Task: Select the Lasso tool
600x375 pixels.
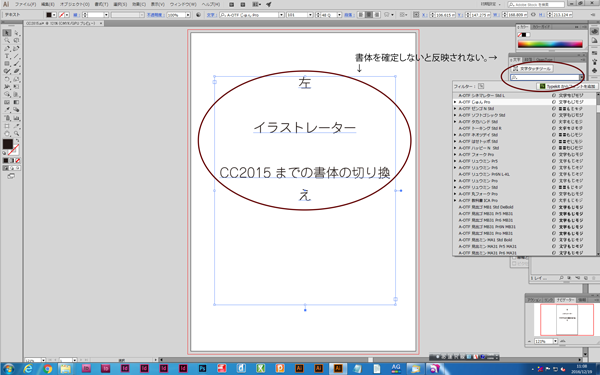Action: click(16, 41)
